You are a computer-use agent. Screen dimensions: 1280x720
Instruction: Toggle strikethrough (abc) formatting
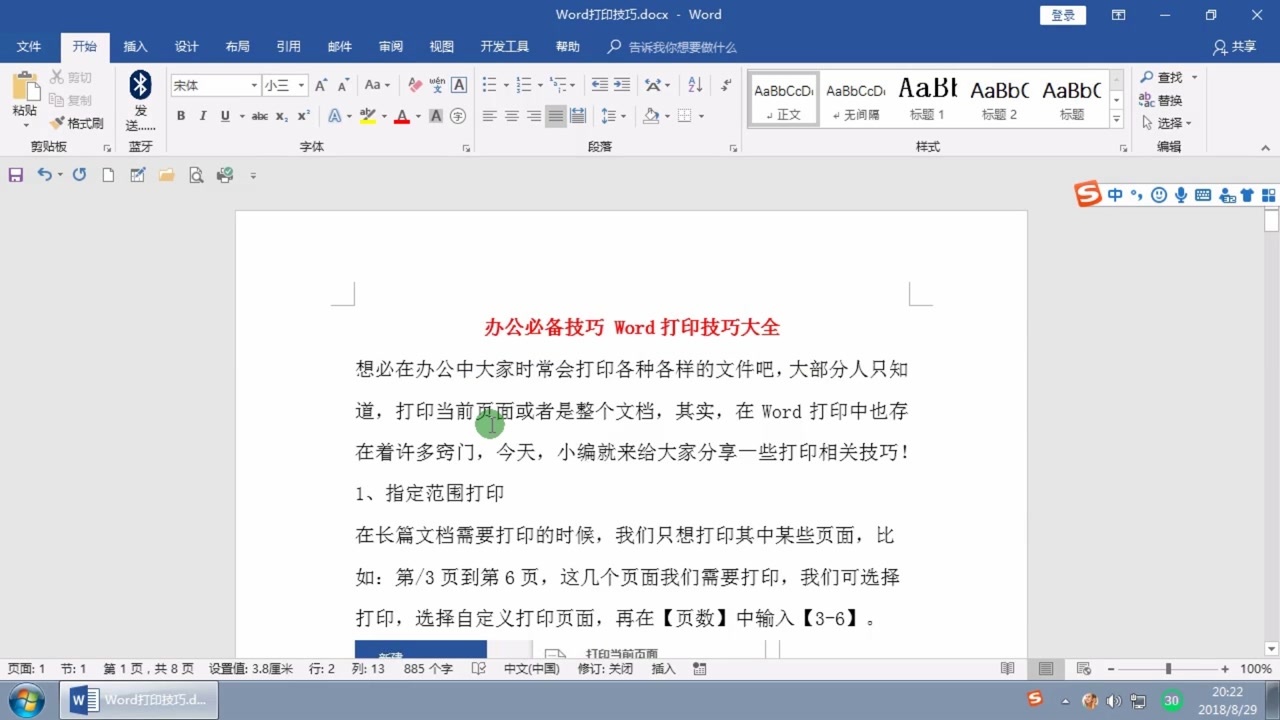pyautogui.click(x=259, y=116)
